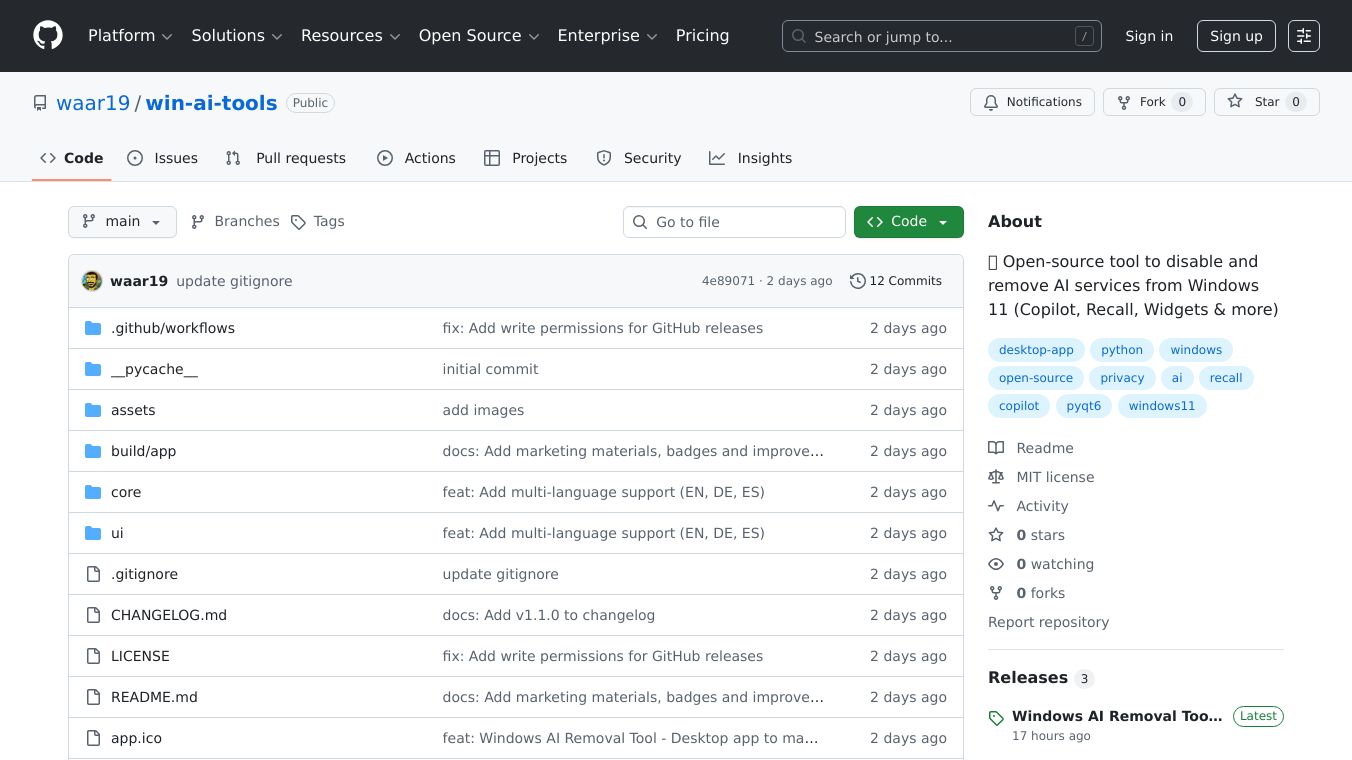Viewport: 1352px width, 760px height.
Task: Switch to the Issues tab
Action: click(x=163, y=158)
